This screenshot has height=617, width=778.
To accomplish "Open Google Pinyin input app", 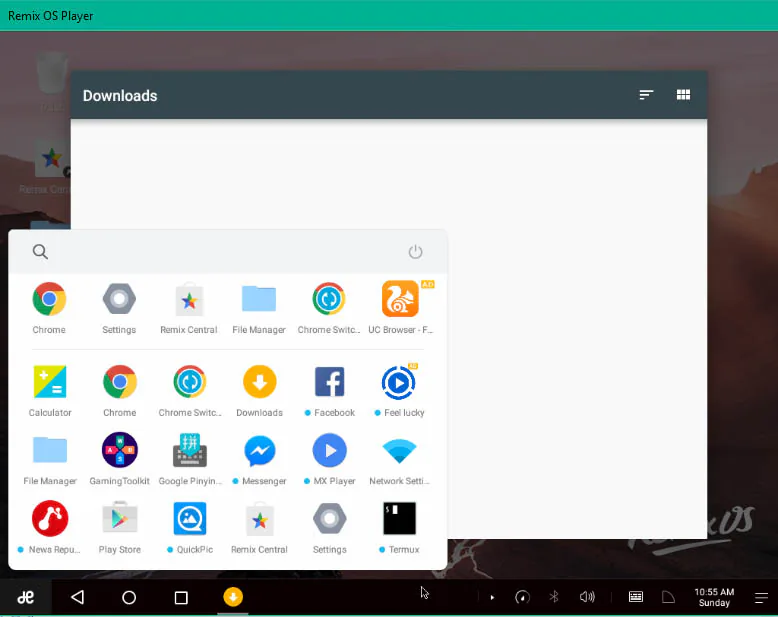I will pyautogui.click(x=190, y=450).
